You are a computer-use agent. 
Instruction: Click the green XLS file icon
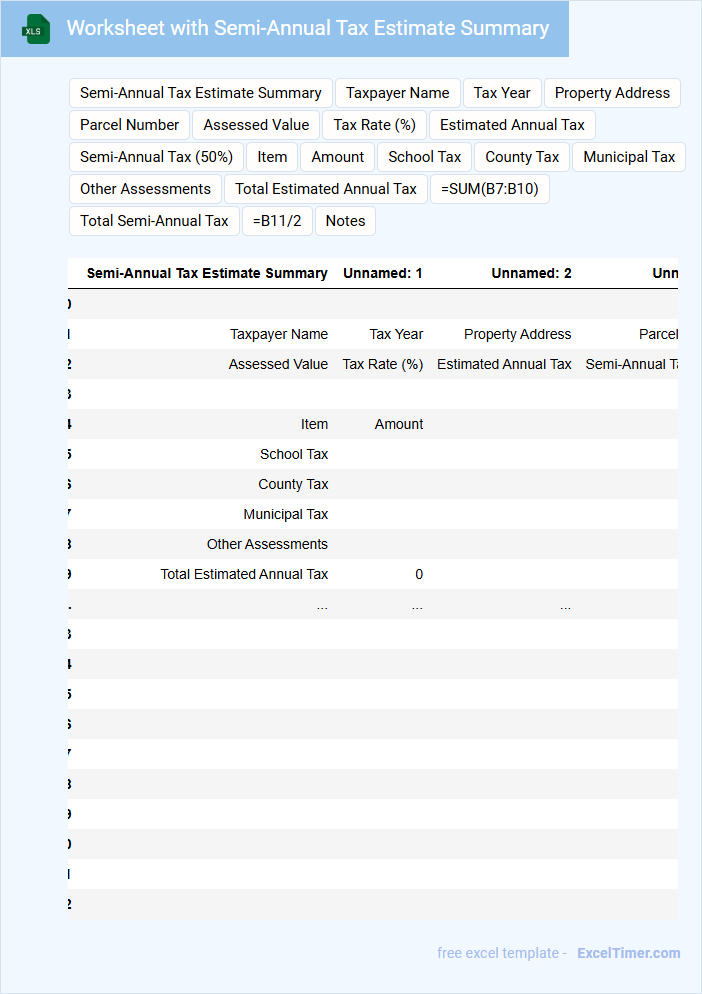pyautogui.click(x=36, y=29)
